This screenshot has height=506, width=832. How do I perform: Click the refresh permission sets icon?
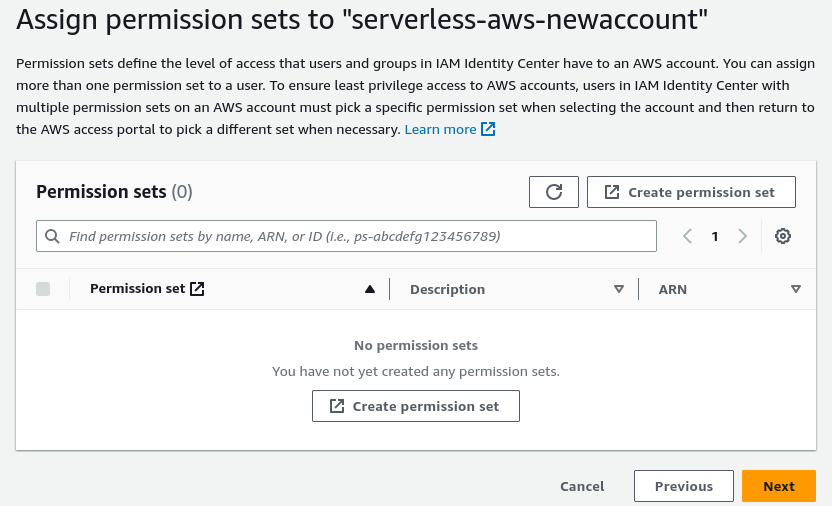pos(554,192)
